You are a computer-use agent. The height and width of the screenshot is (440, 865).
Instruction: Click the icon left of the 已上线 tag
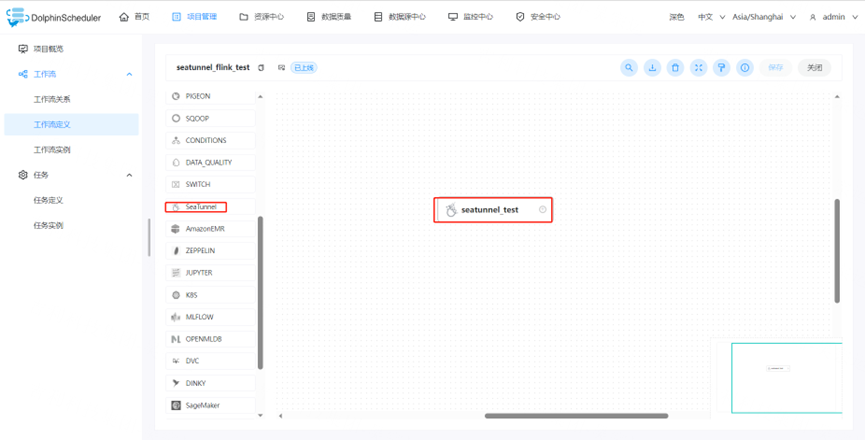pos(281,68)
